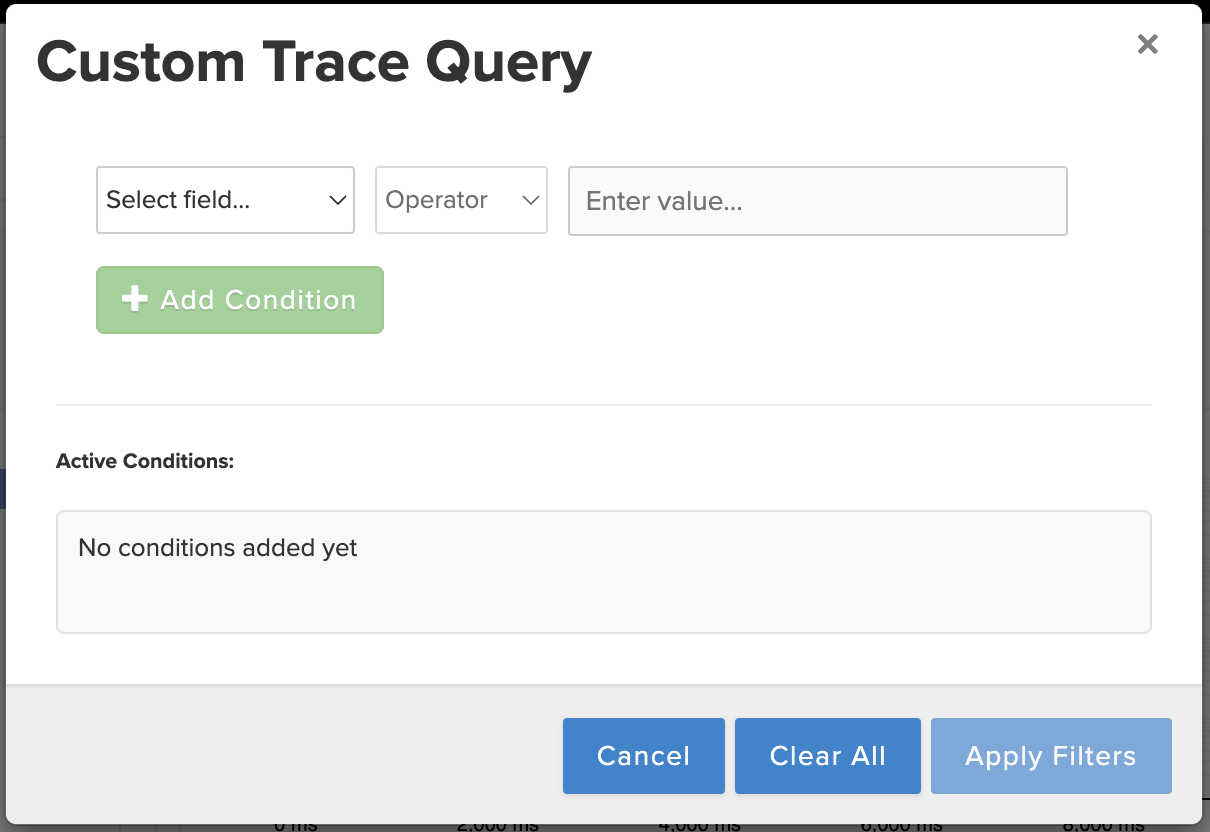The height and width of the screenshot is (832, 1210).
Task: Click the 'No conditions added yet' text
Action: pos(218,548)
